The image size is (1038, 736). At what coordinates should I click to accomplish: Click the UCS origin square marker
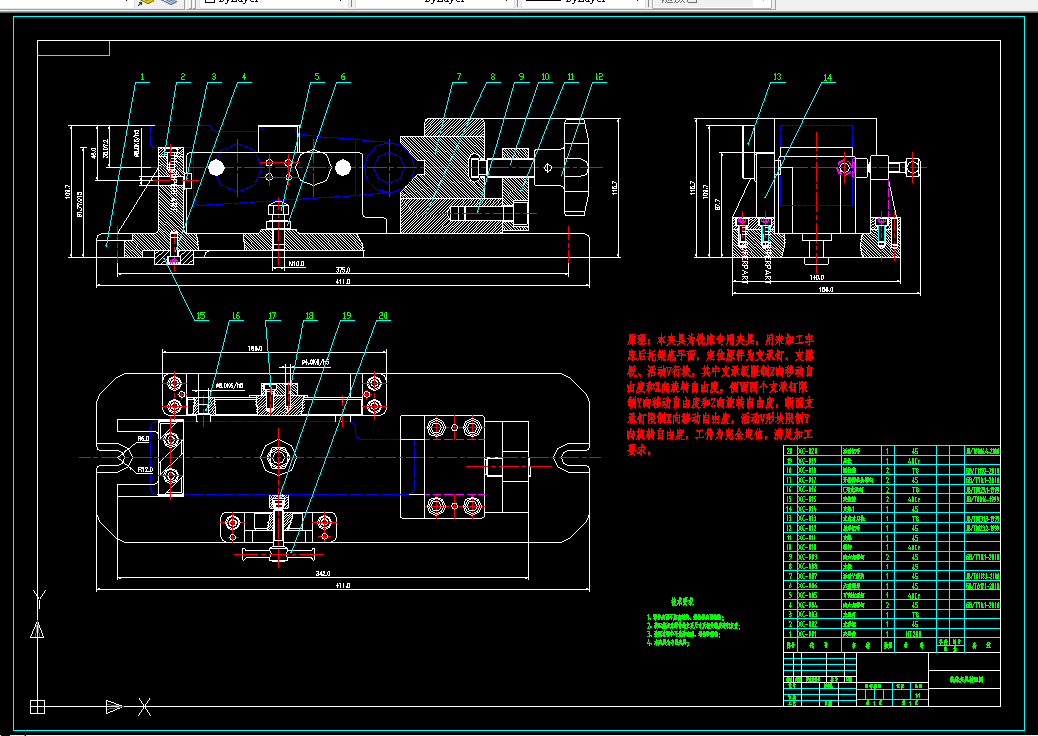click(38, 707)
